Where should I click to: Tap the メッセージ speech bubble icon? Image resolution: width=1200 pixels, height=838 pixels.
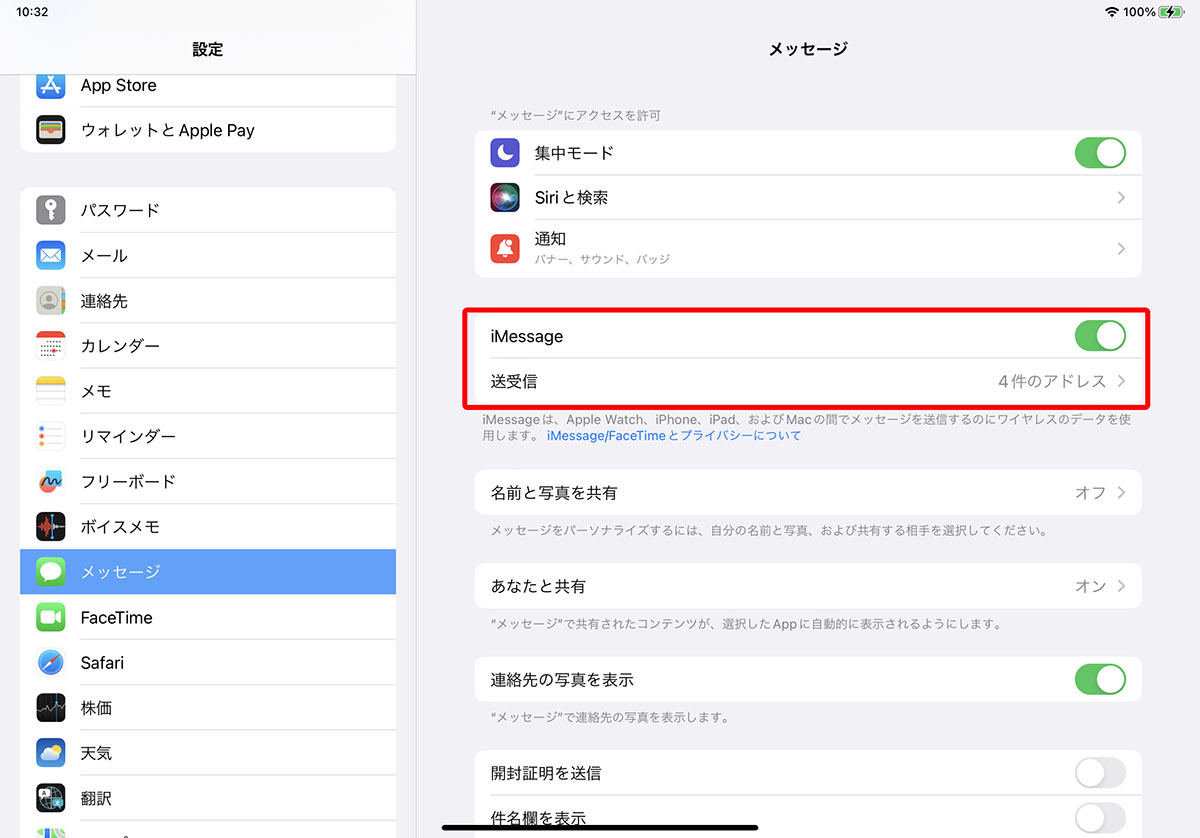(x=51, y=572)
